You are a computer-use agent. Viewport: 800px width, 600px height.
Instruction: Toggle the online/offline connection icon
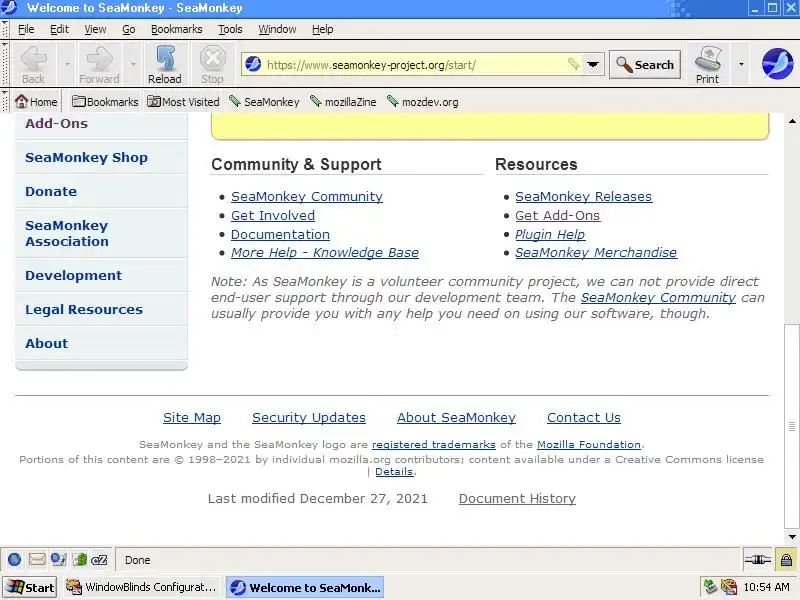pyautogui.click(x=758, y=560)
